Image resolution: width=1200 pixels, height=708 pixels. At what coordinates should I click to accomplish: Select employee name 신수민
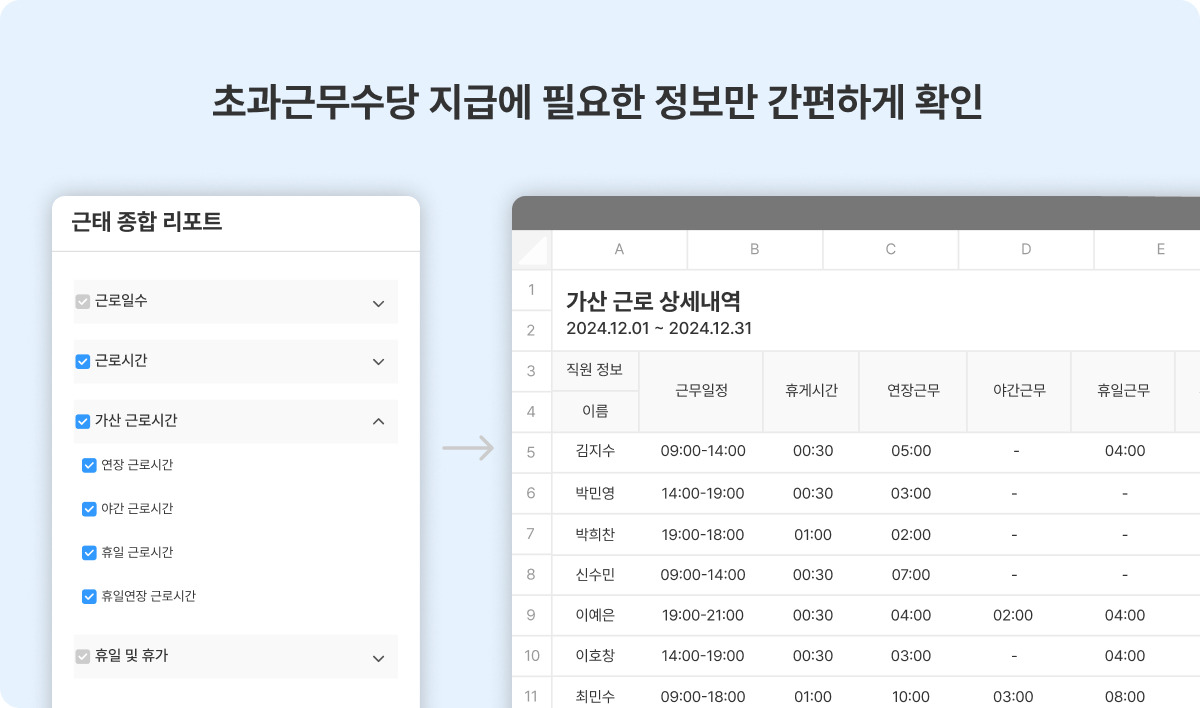(595, 575)
